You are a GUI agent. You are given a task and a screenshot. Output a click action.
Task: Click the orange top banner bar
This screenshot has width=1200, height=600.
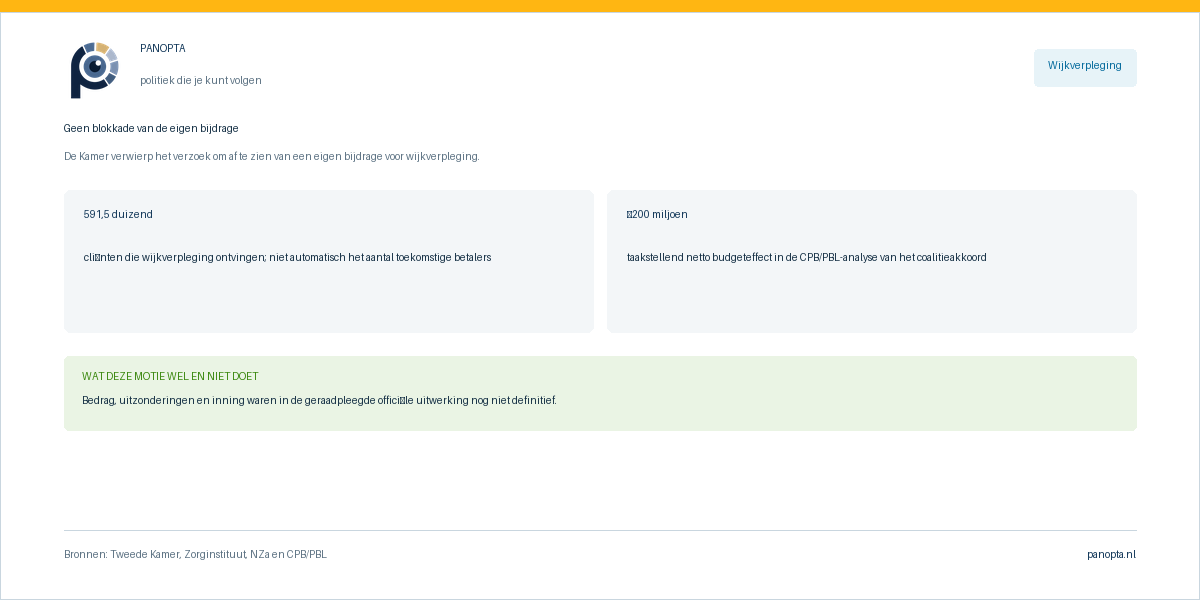[x=600, y=6]
